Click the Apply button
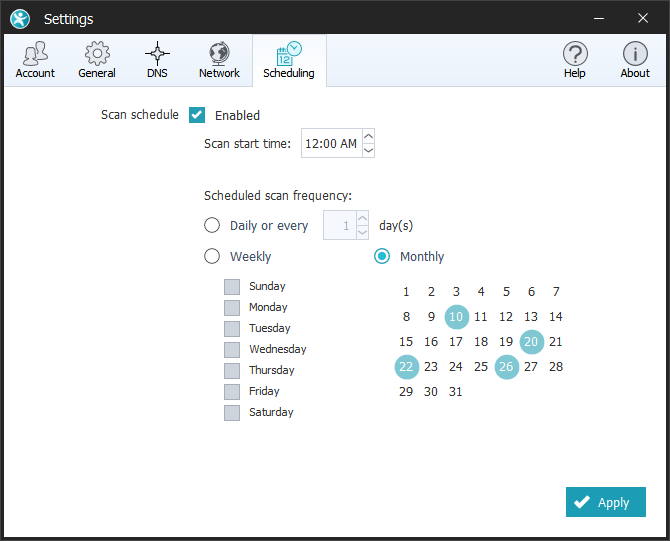The height and width of the screenshot is (541, 670). (605, 502)
